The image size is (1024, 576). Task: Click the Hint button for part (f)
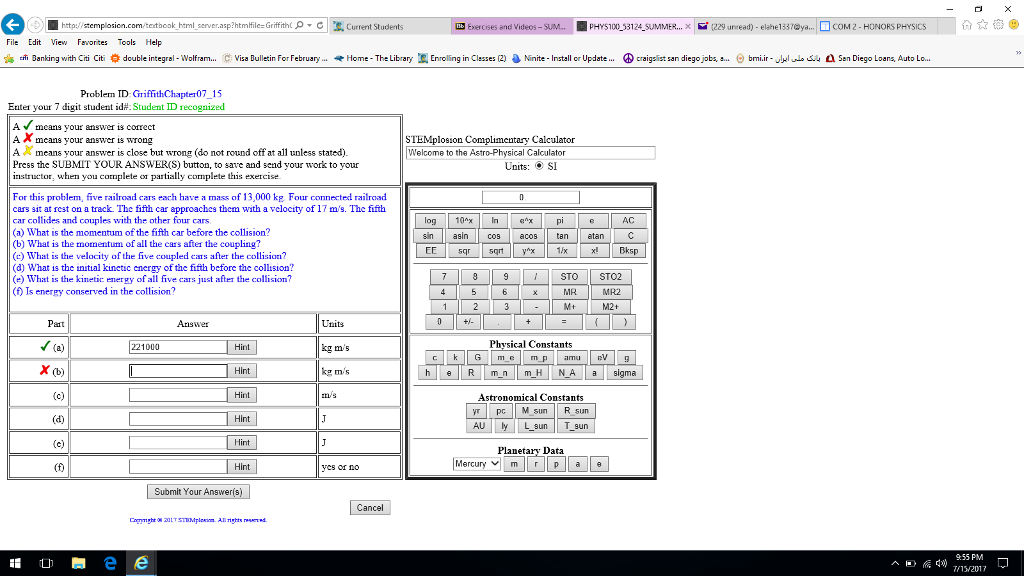pos(242,467)
